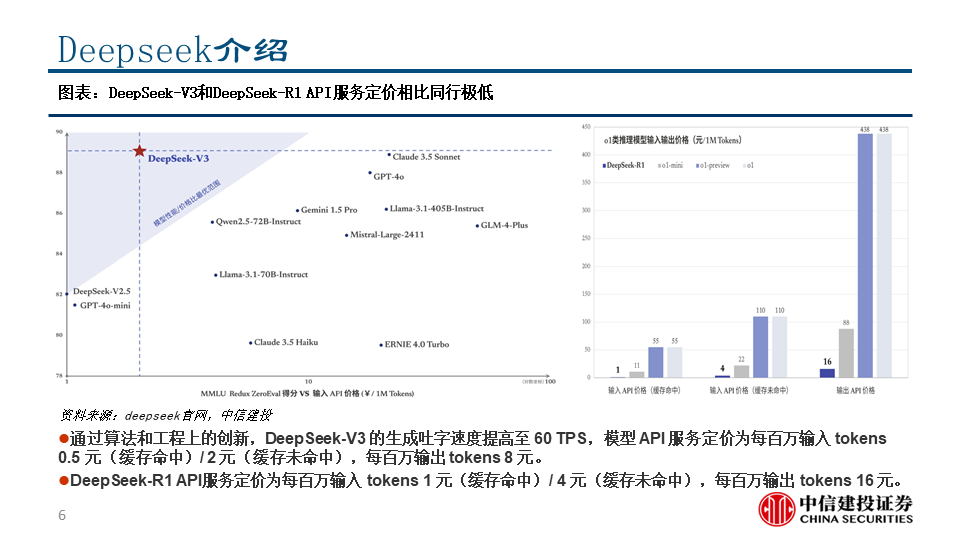The image size is (960, 540).
Task: Click the bullet starting "通过算法和工程上的创新"
Action: coord(472,448)
